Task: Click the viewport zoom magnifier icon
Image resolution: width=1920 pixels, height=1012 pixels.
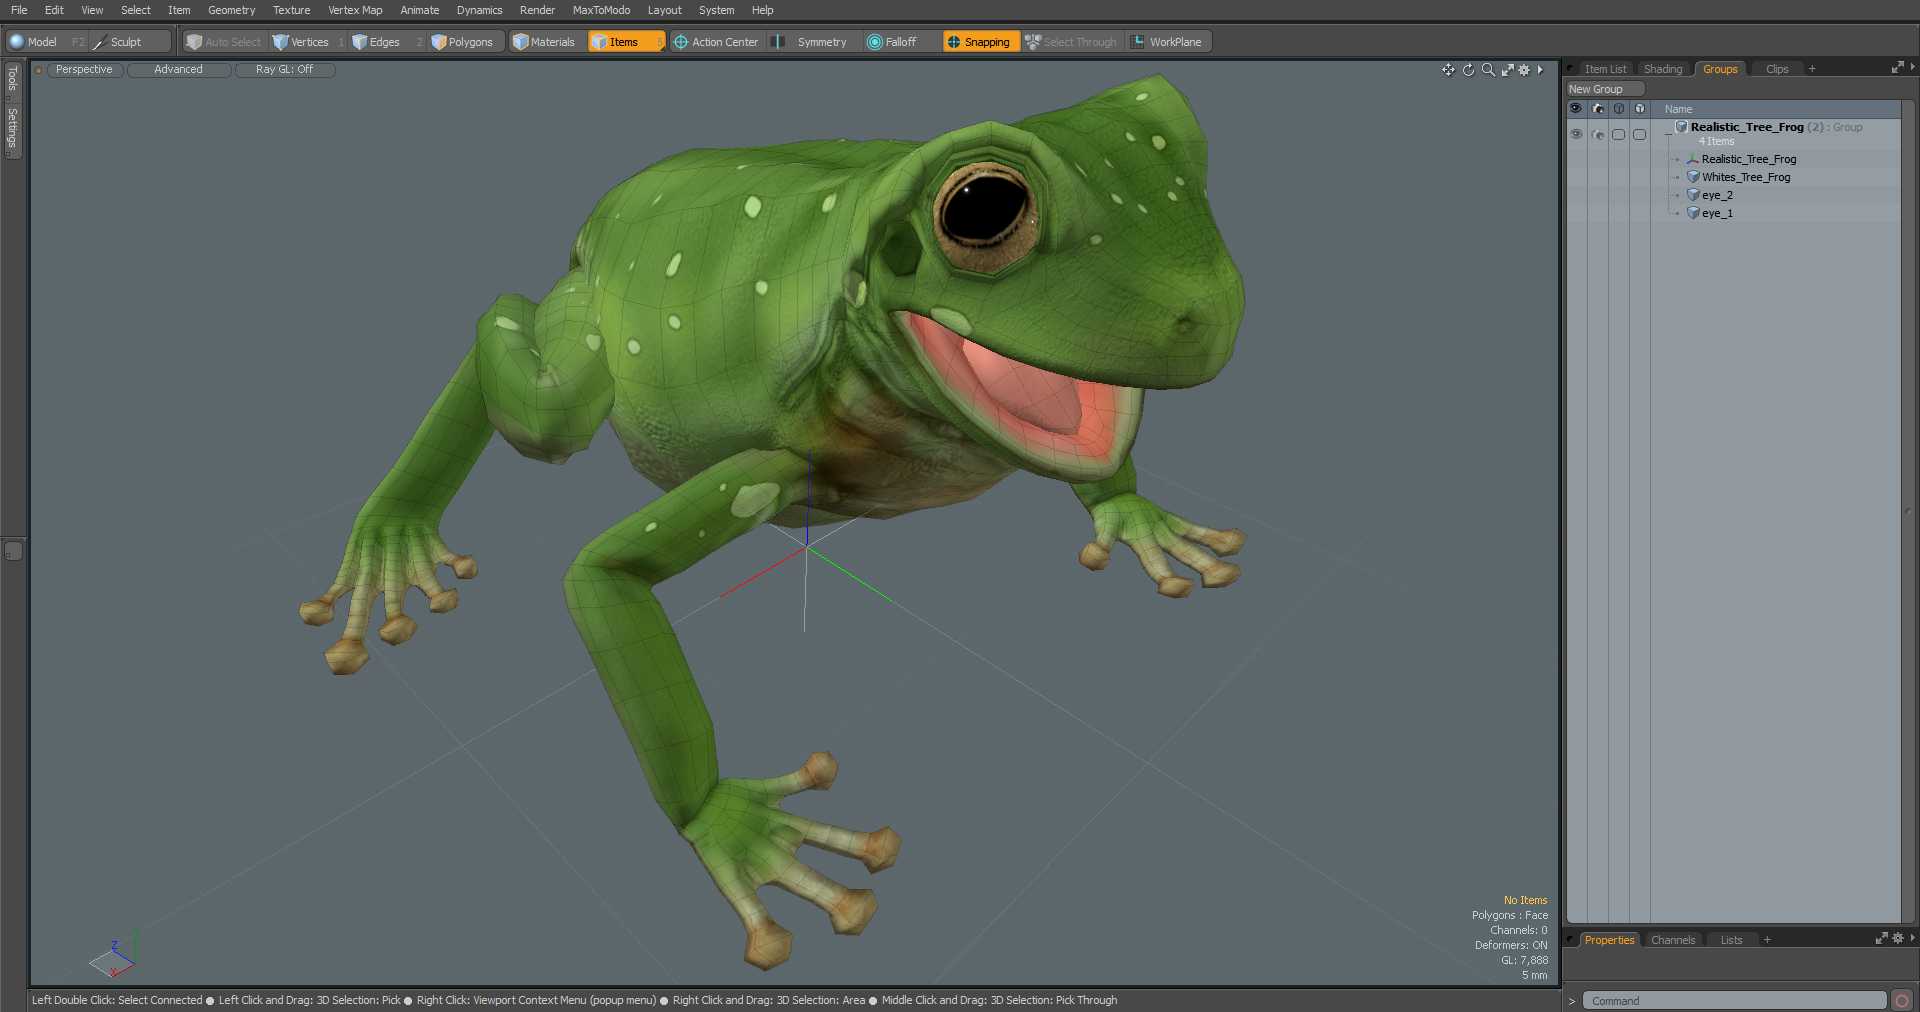Action: click(1488, 70)
